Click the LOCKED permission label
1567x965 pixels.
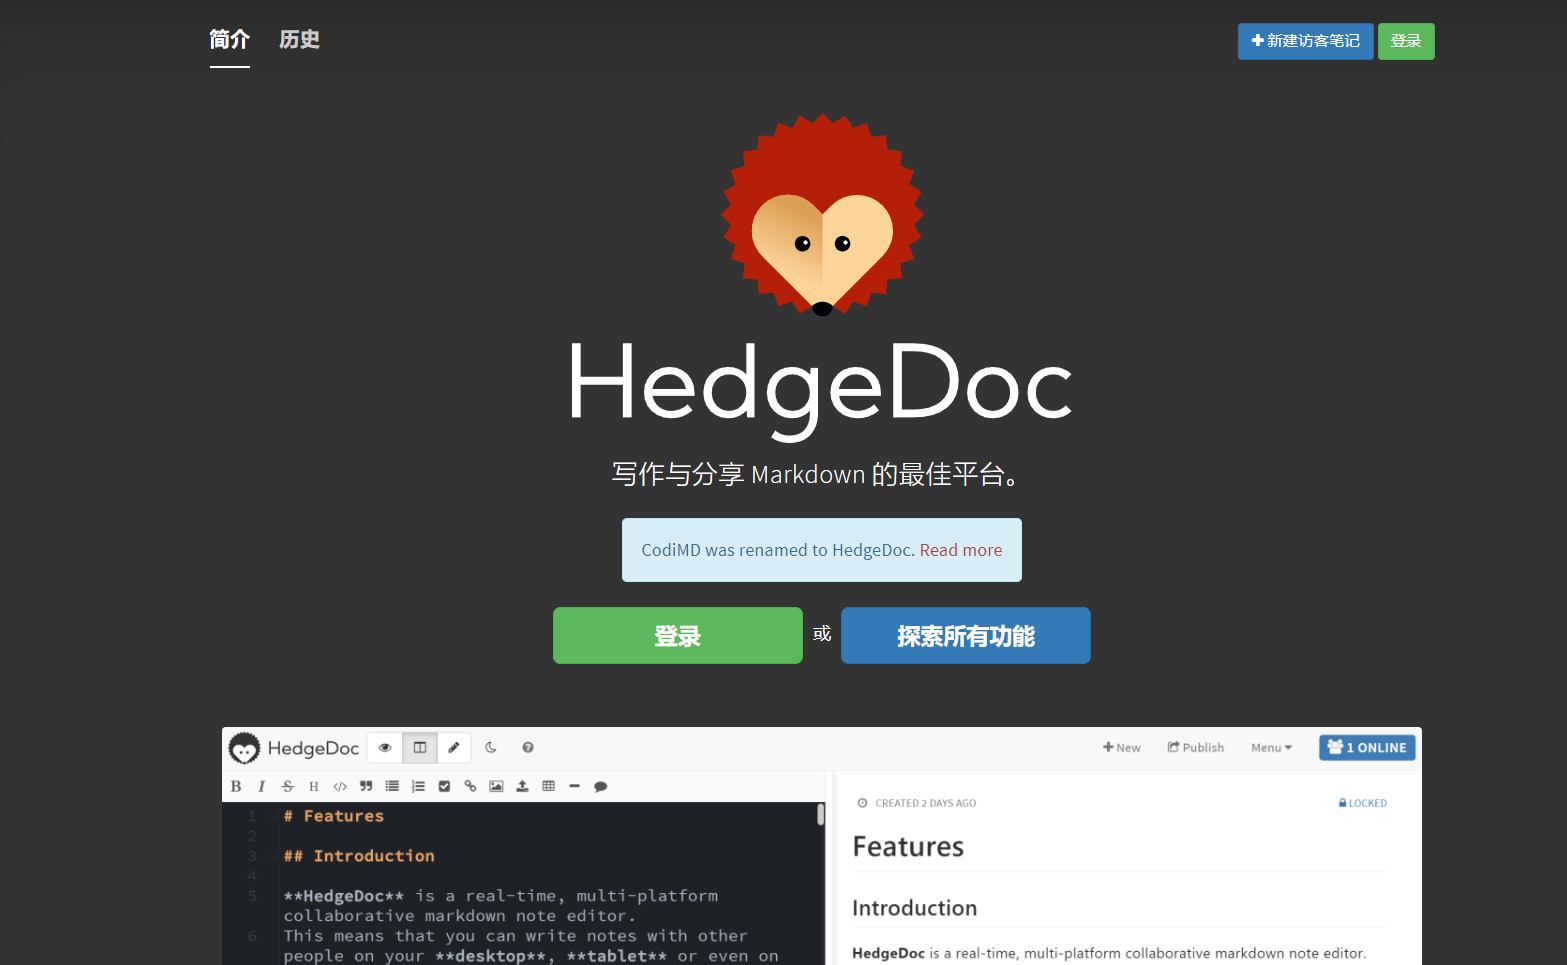[x=1362, y=803]
